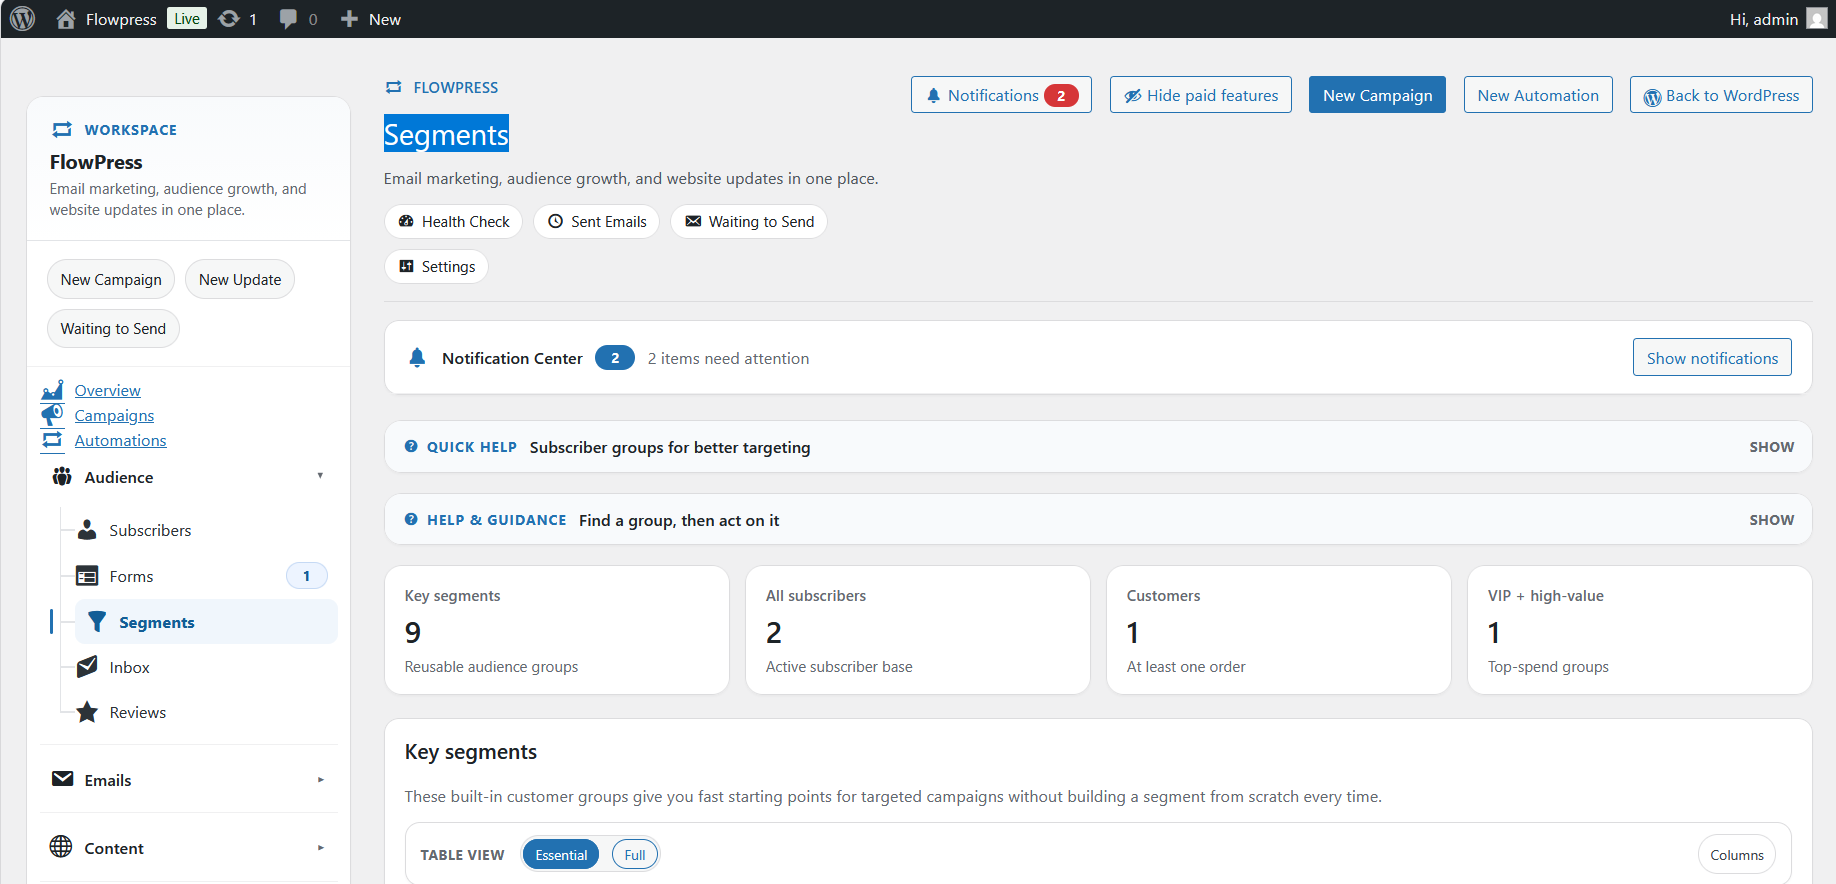
Task: Click the Key segments card showing 9
Action: [557, 630]
